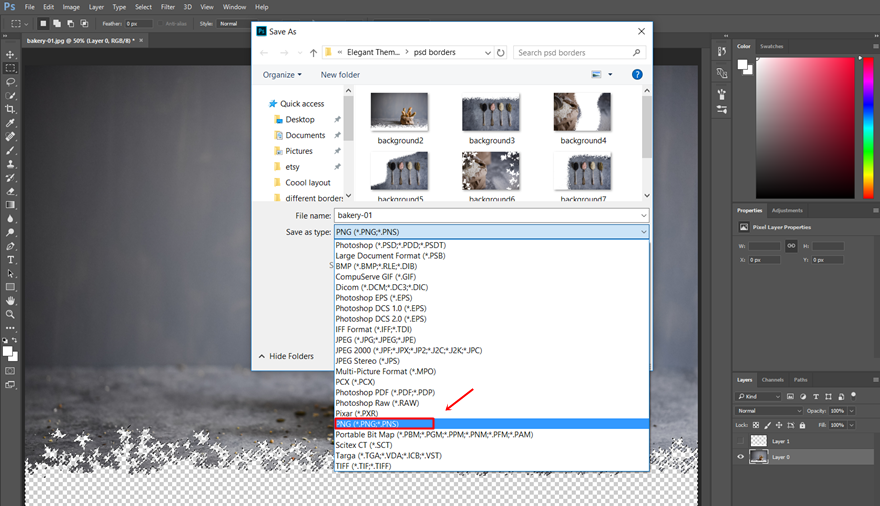Click the rainbow hue slider bar
This screenshot has height=506, width=880.
click(x=868, y=128)
